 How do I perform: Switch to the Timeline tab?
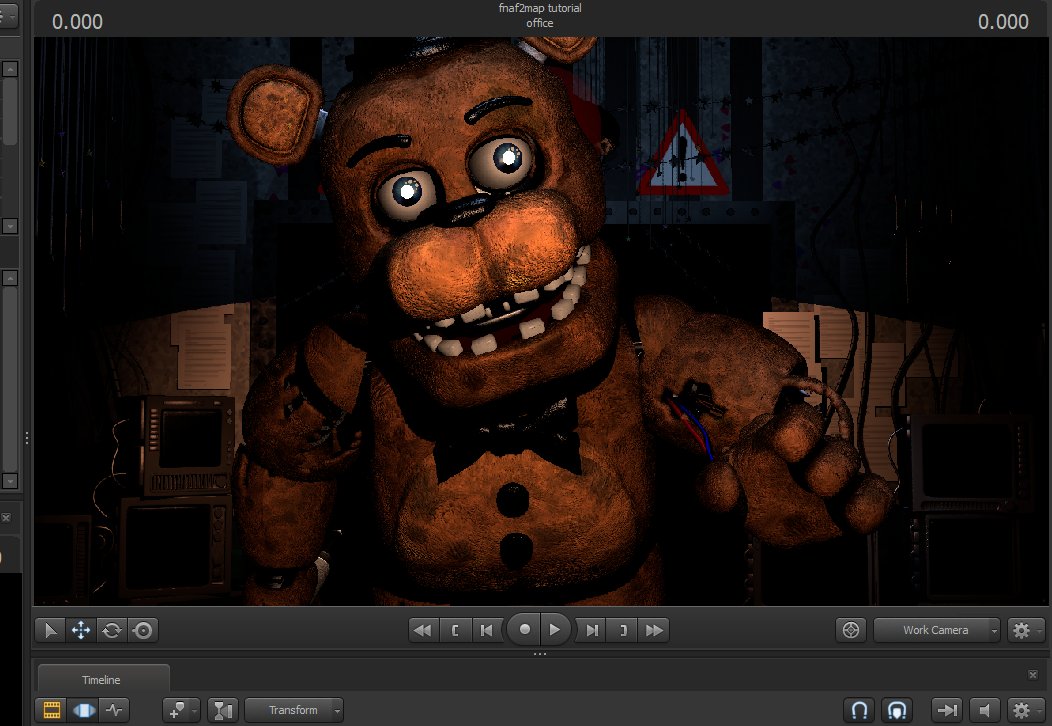click(x=101, y=680)
